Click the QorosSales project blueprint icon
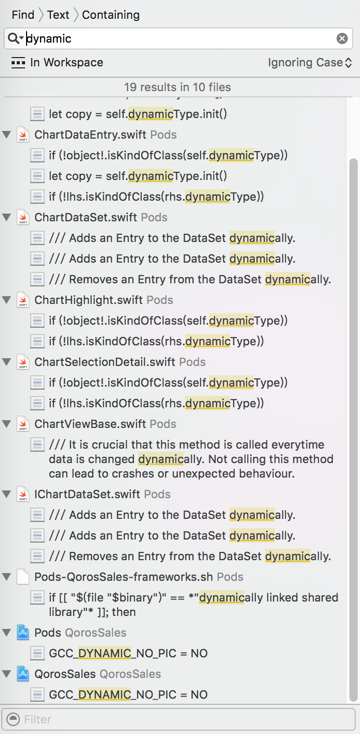The image size is (360, 734). 22,674
